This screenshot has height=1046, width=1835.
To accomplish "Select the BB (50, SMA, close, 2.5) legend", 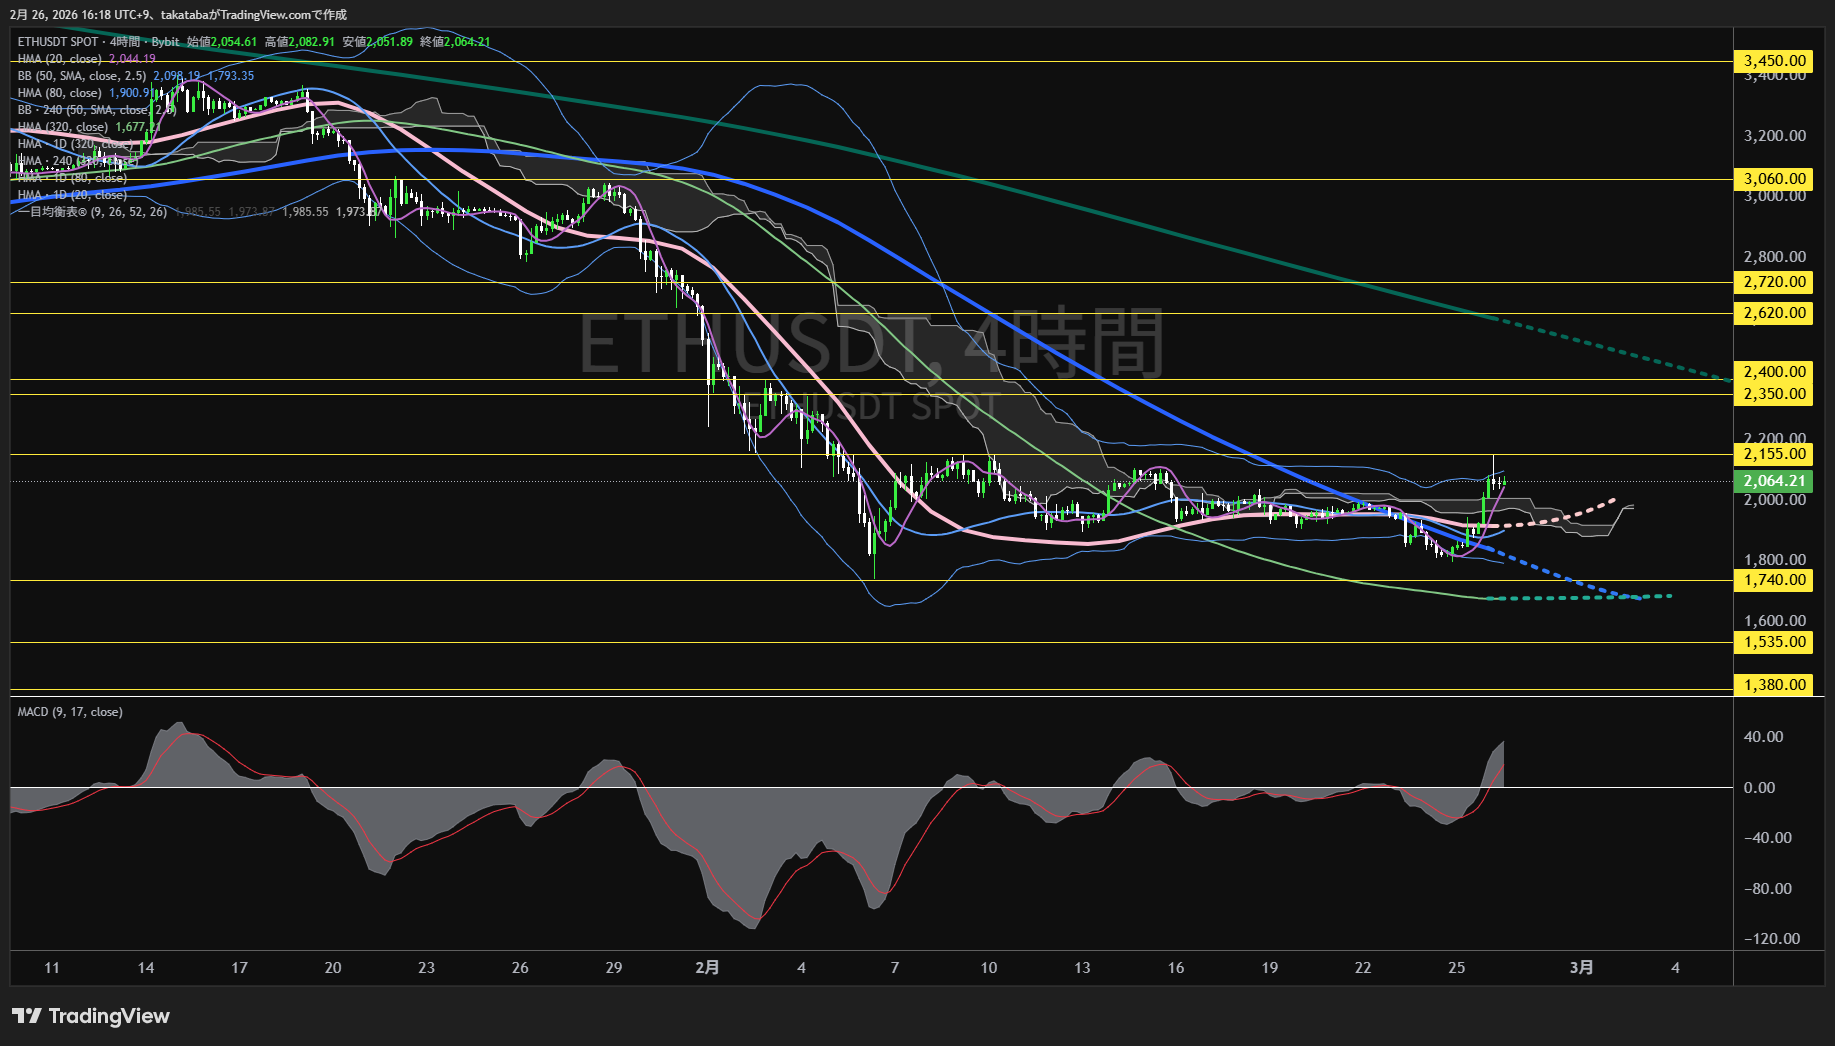I will [82, 76].
